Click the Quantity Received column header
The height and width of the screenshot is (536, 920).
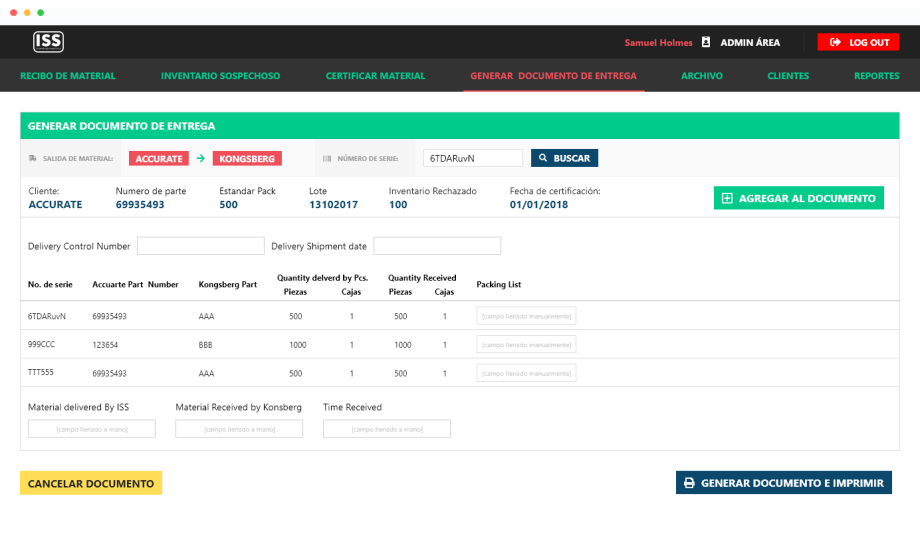coord(422,278)
